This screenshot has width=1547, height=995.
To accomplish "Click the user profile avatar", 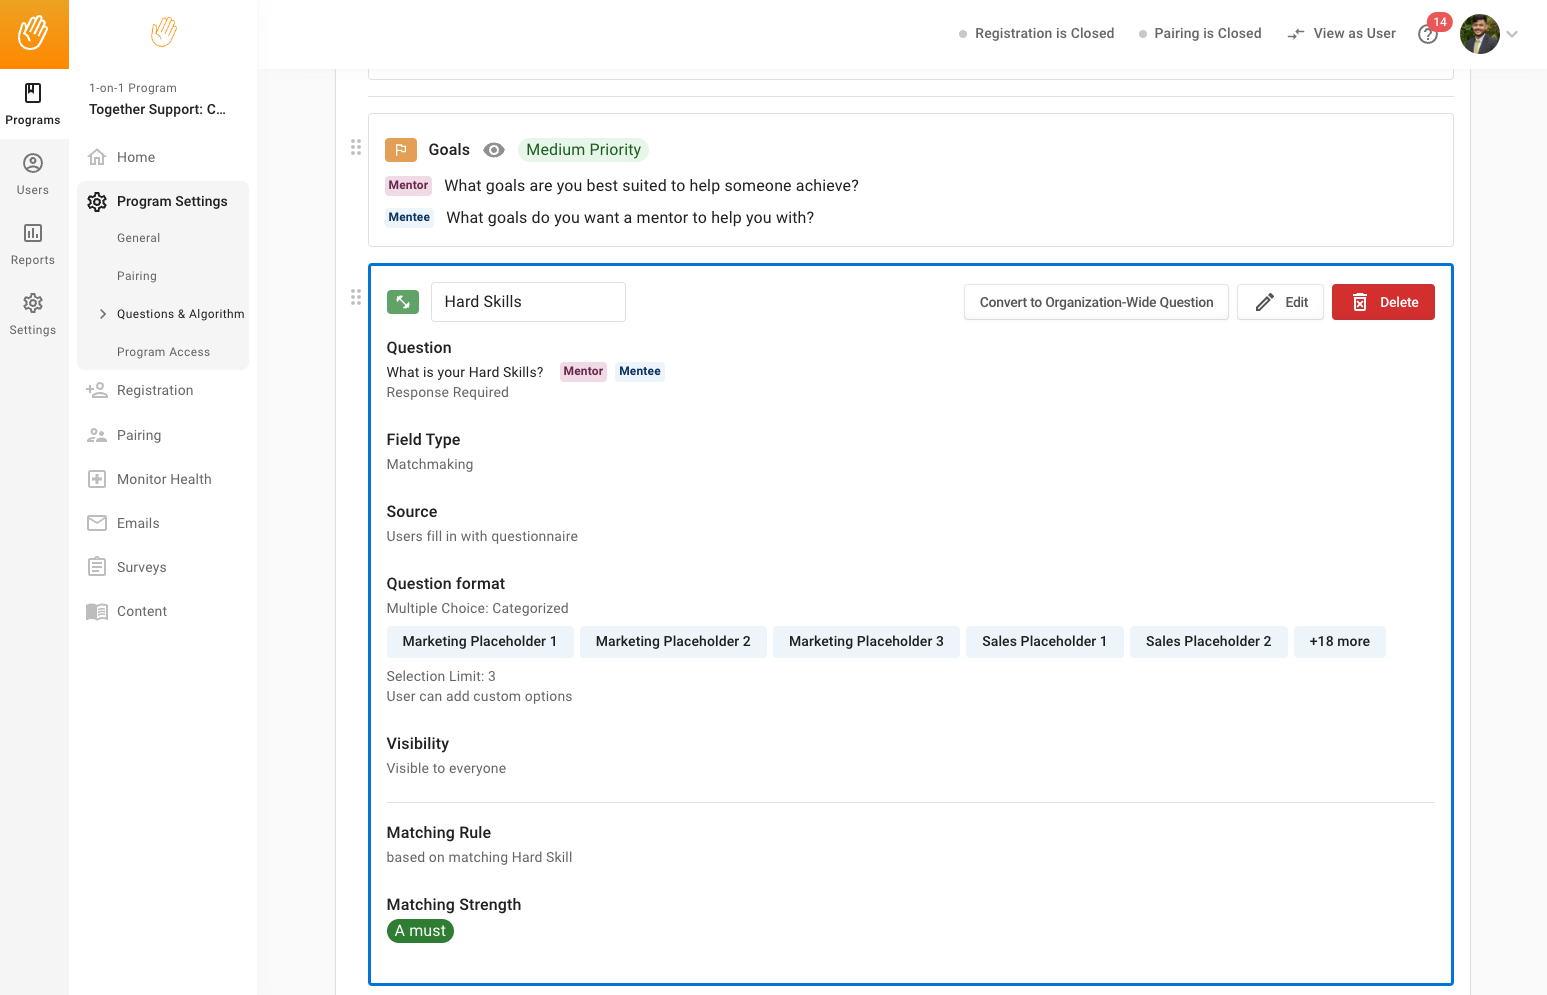I will coord(1479,34).
